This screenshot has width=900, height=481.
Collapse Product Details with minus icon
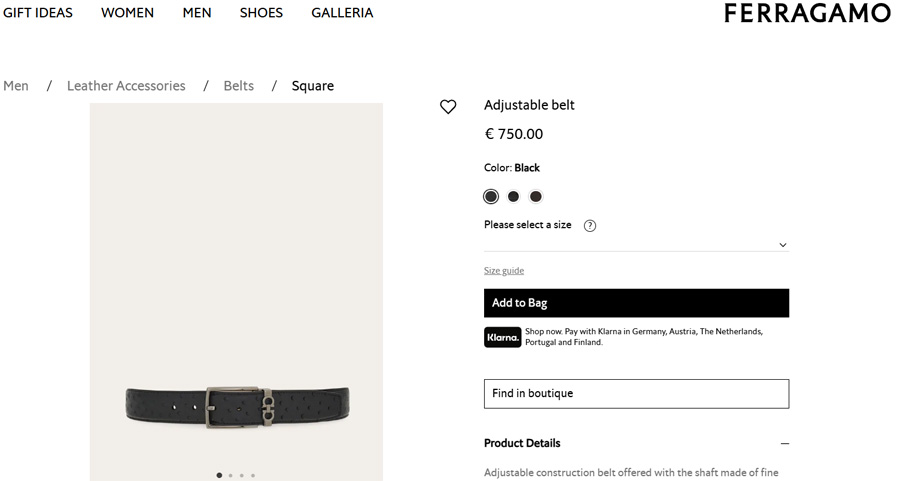tap(784, 444)
